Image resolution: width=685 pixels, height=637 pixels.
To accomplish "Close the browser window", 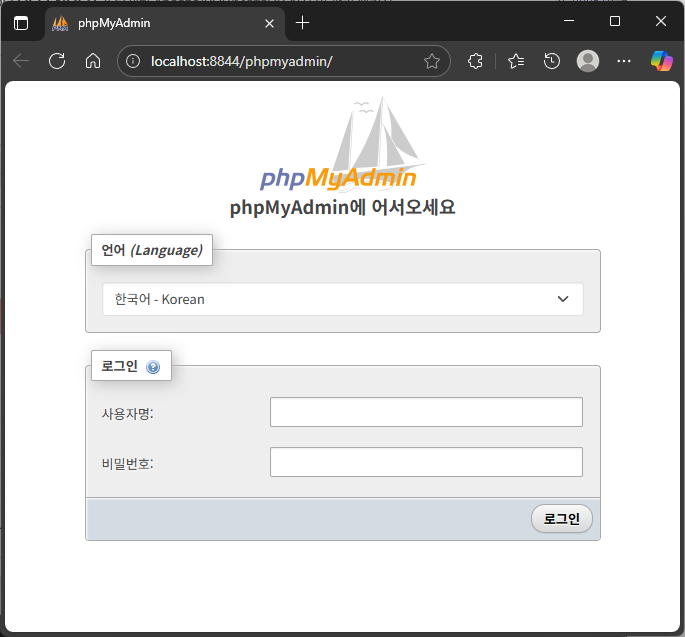I will 661,21.
